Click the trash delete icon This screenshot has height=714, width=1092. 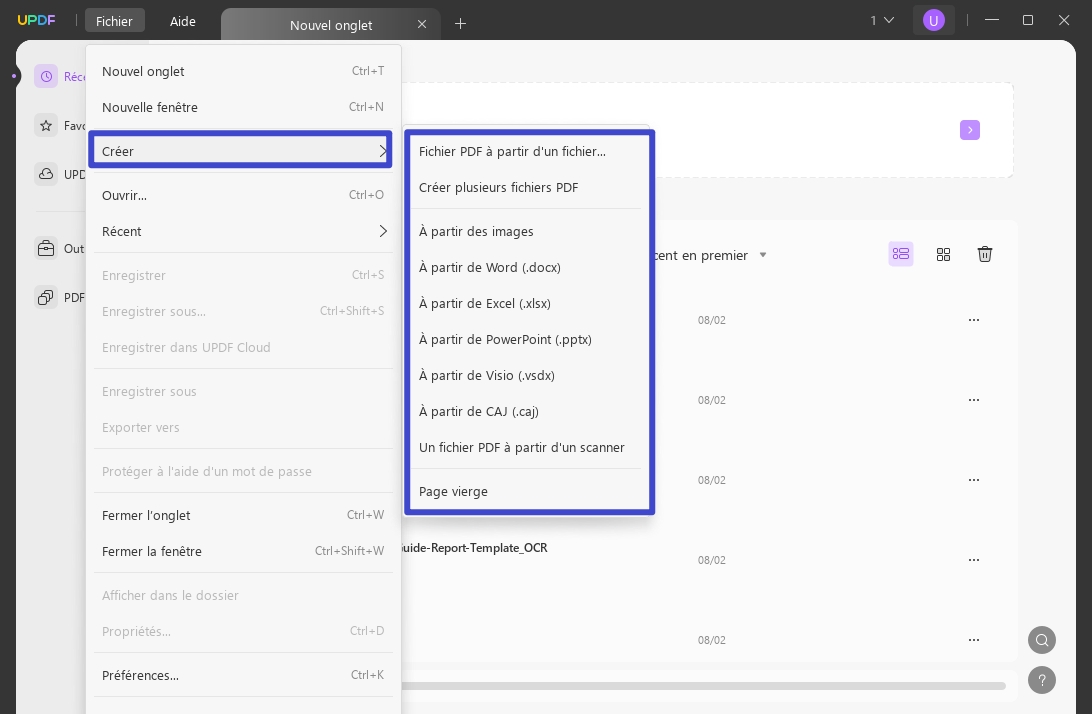[985, 254]
